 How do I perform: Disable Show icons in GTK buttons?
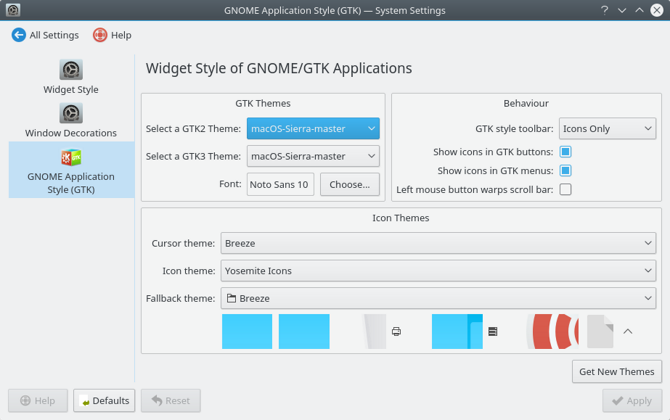(x=565, y=152)
